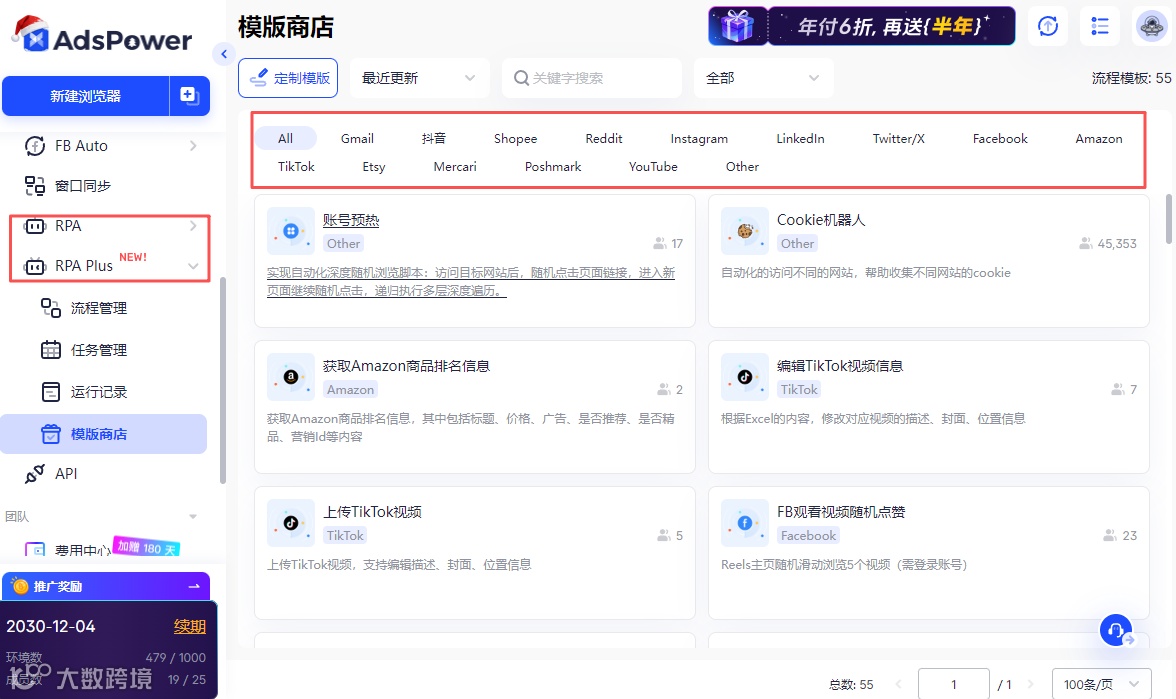The width and height of the screenshot is (1176, 699).
Task: Click the 新建浏览器 button
Action: (x=86, y=95)
